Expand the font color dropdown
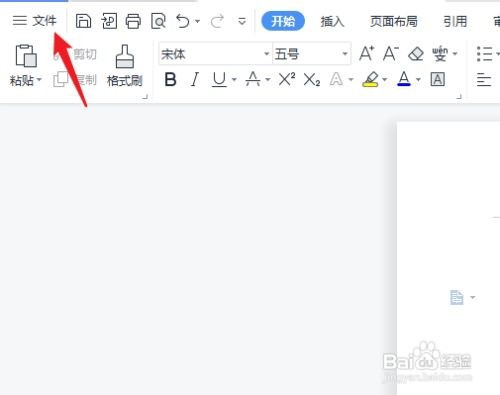 pos(418,80)
